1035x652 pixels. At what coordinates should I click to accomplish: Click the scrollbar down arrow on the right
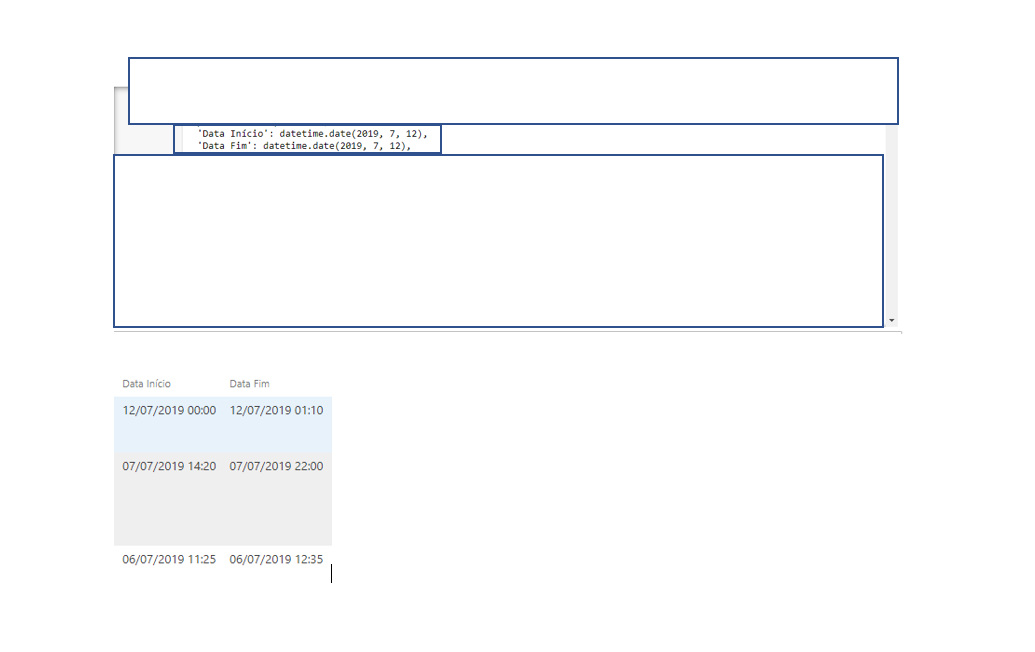point(891,318)
